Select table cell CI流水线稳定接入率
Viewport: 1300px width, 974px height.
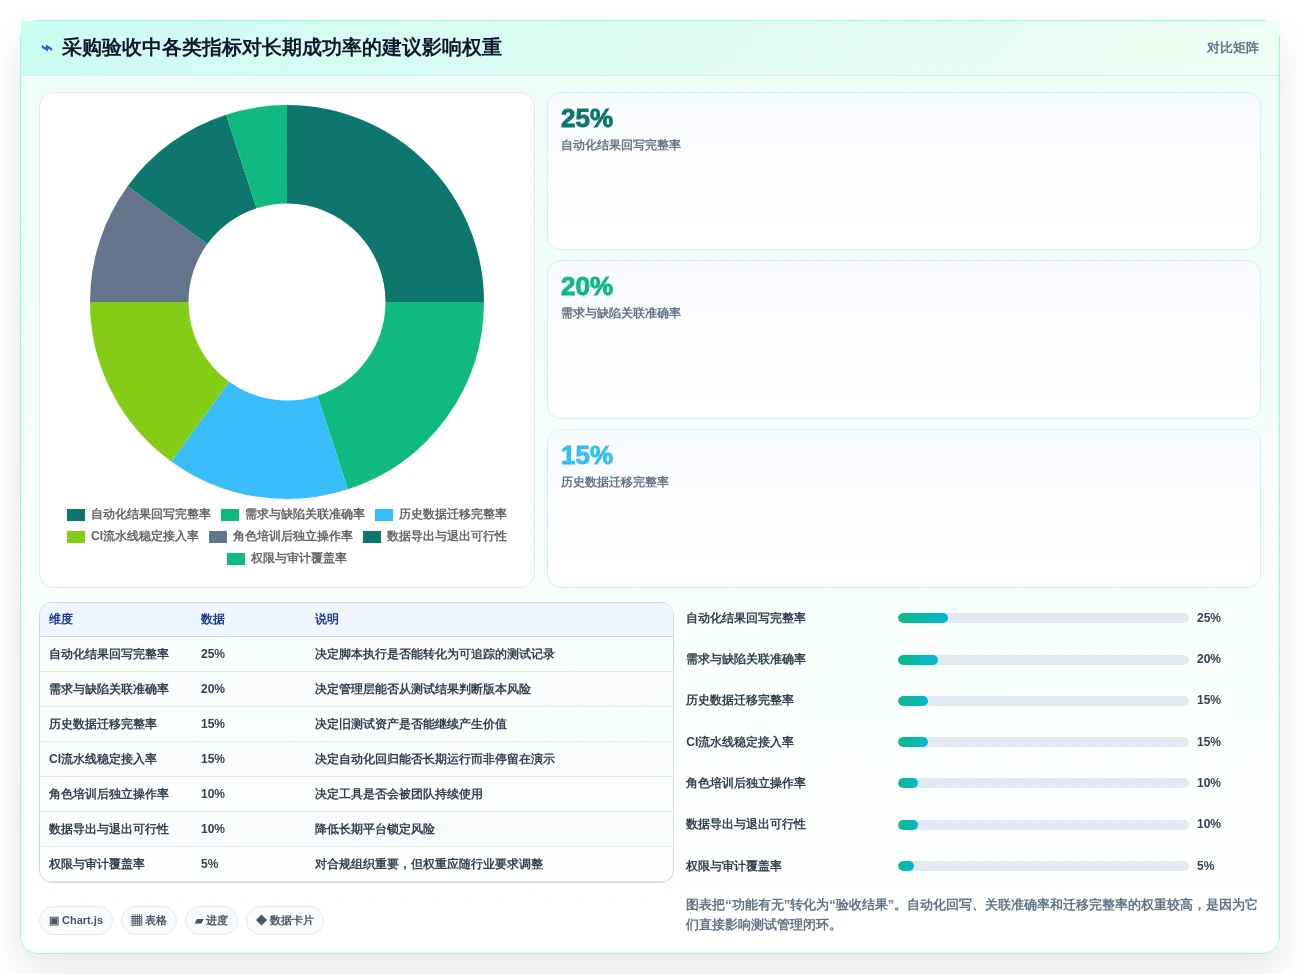coord(103,759)
